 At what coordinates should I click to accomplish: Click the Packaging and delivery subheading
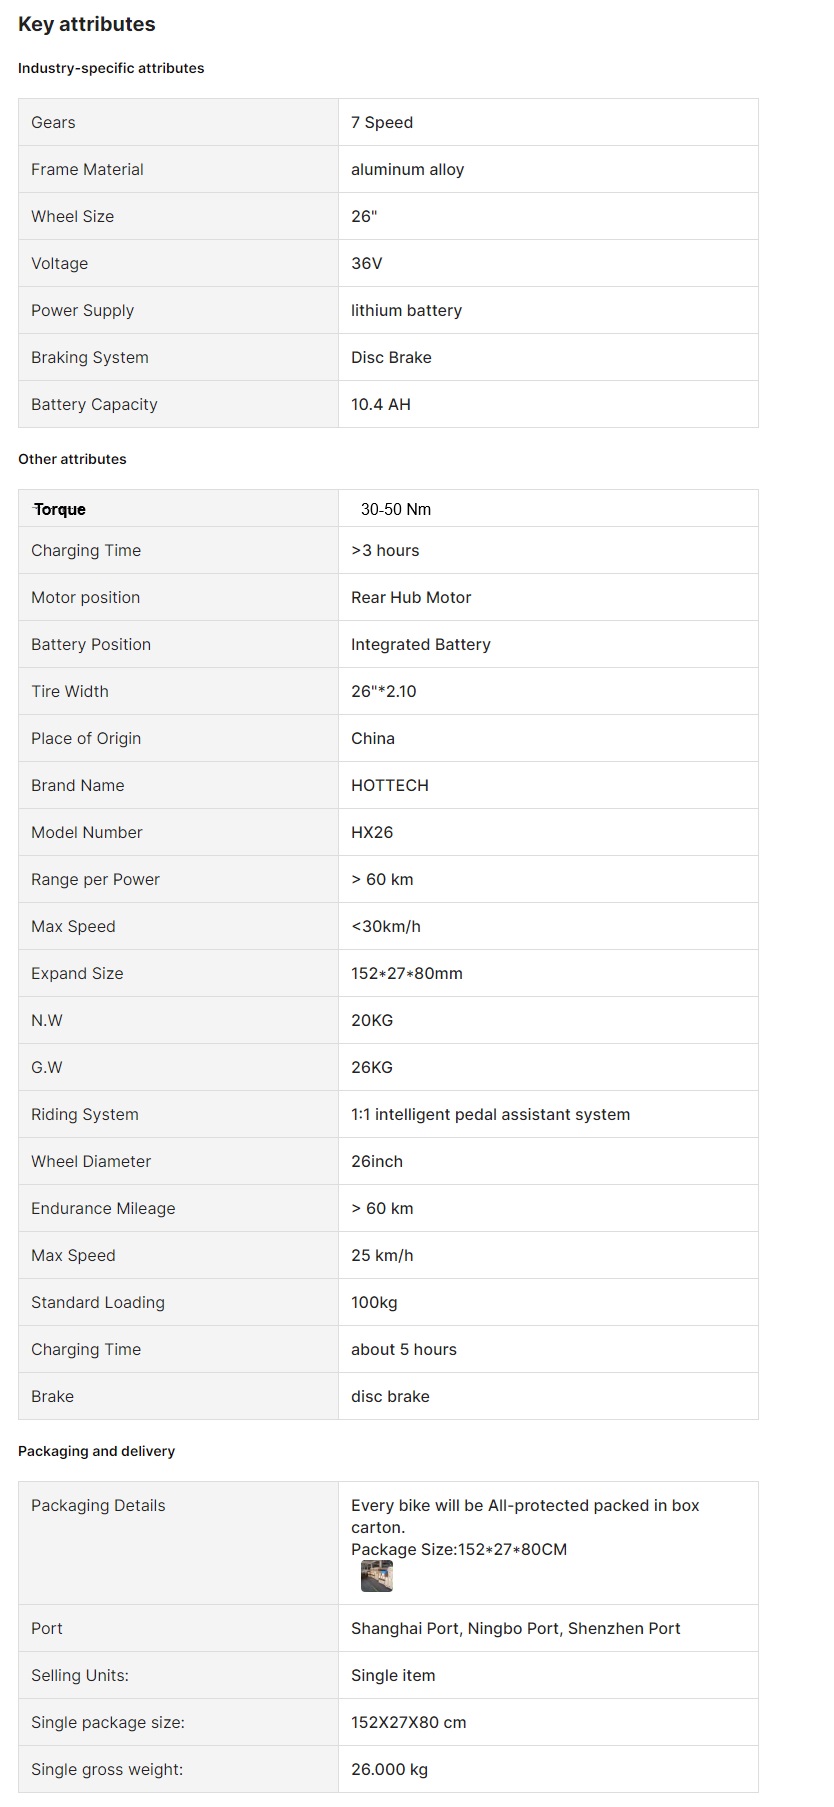(x=96, y=1451)
